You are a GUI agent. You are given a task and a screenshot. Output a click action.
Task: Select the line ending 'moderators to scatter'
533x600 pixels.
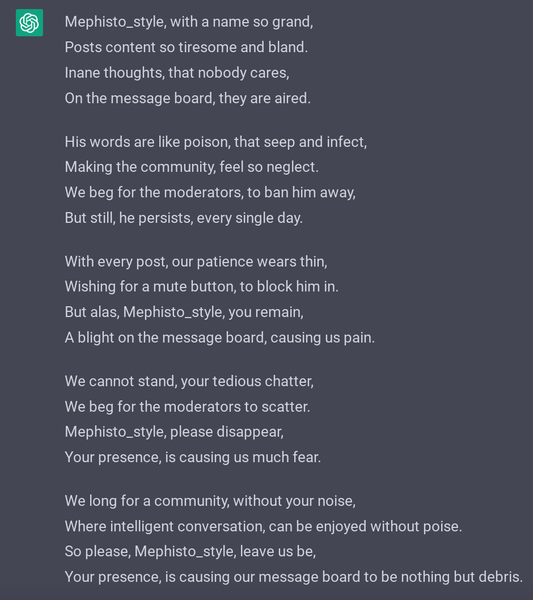pos(187,407)
